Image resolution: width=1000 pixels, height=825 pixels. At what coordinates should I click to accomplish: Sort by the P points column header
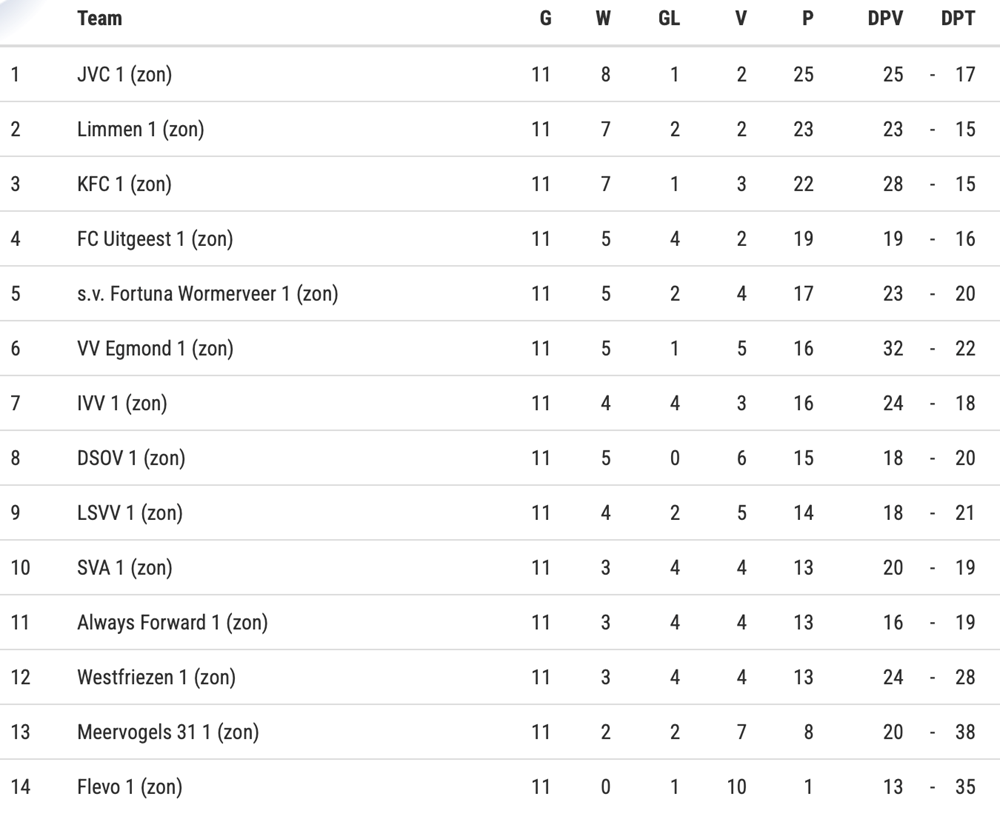coord(807,18)
